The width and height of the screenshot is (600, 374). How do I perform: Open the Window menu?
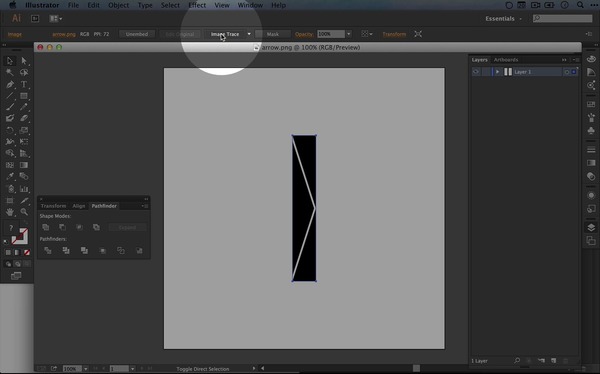click(x=250, y=5)
